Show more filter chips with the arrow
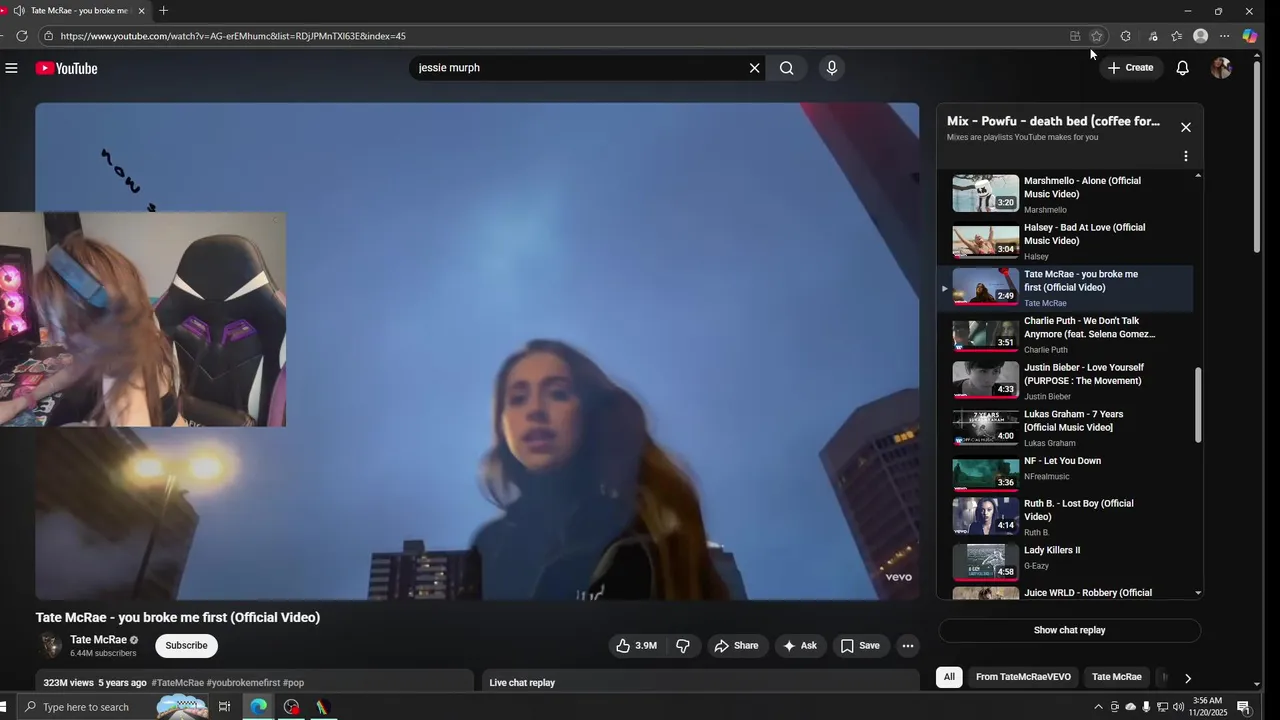 coord(1187,678)
